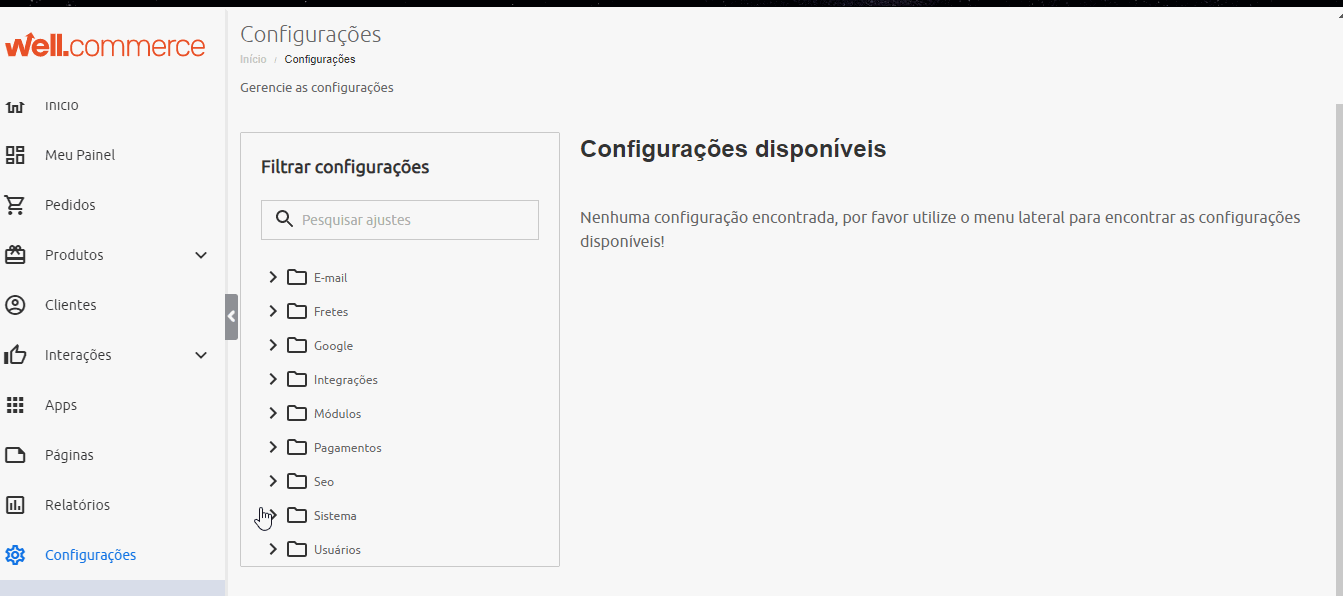The width and height of the screenshot is (1343, 596).
Task: Expand the Seo tree node arrow
Action: click(x=273, y=481)
